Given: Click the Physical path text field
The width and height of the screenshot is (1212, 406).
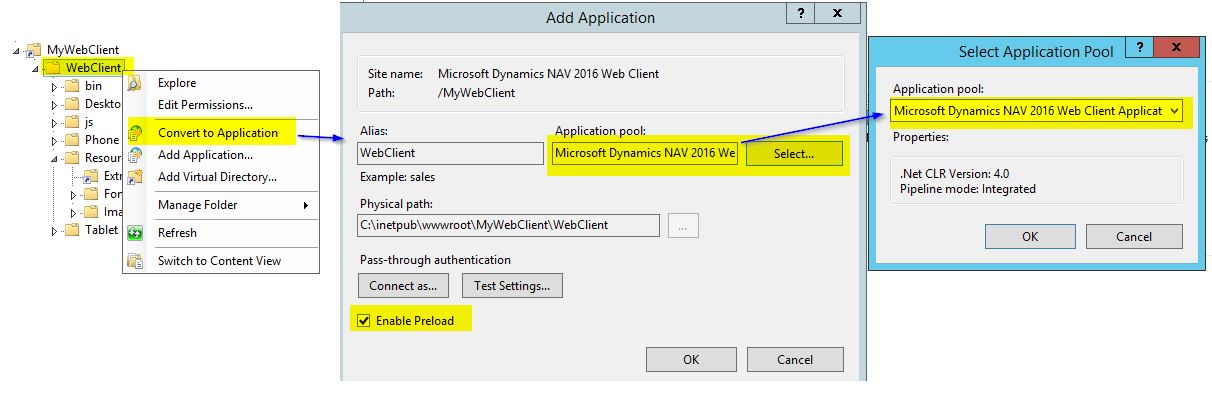Looking at the screenshot, I should 509,225.
